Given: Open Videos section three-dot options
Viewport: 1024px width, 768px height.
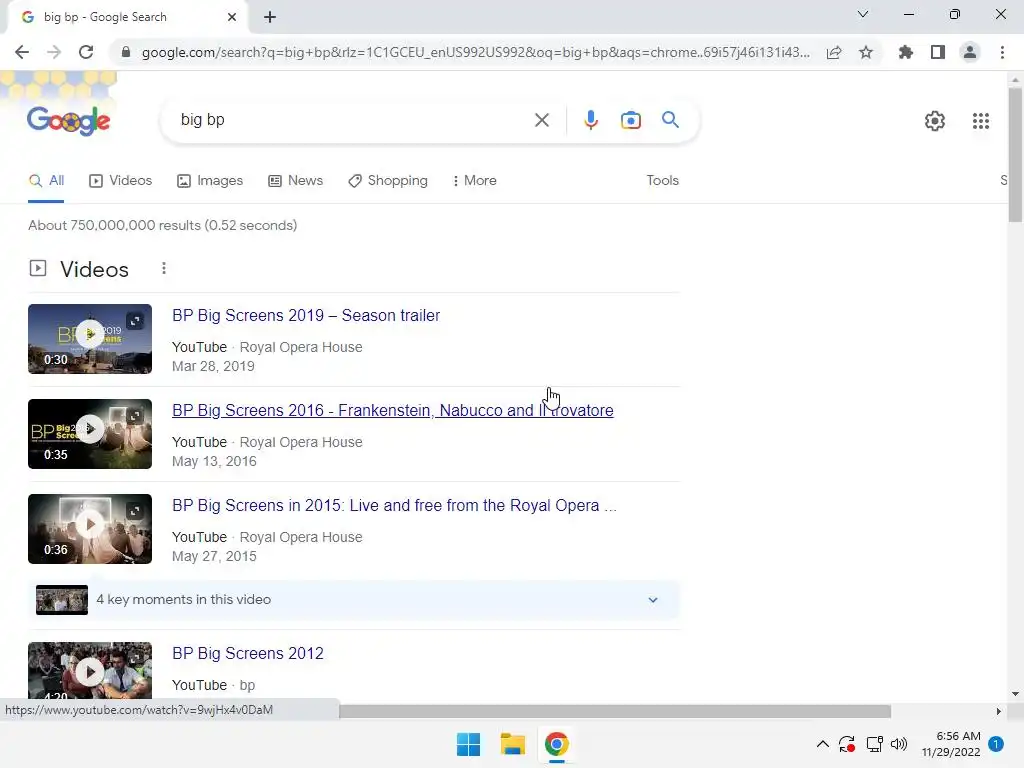Looking at the screenshot, I should tap(164, 268).
